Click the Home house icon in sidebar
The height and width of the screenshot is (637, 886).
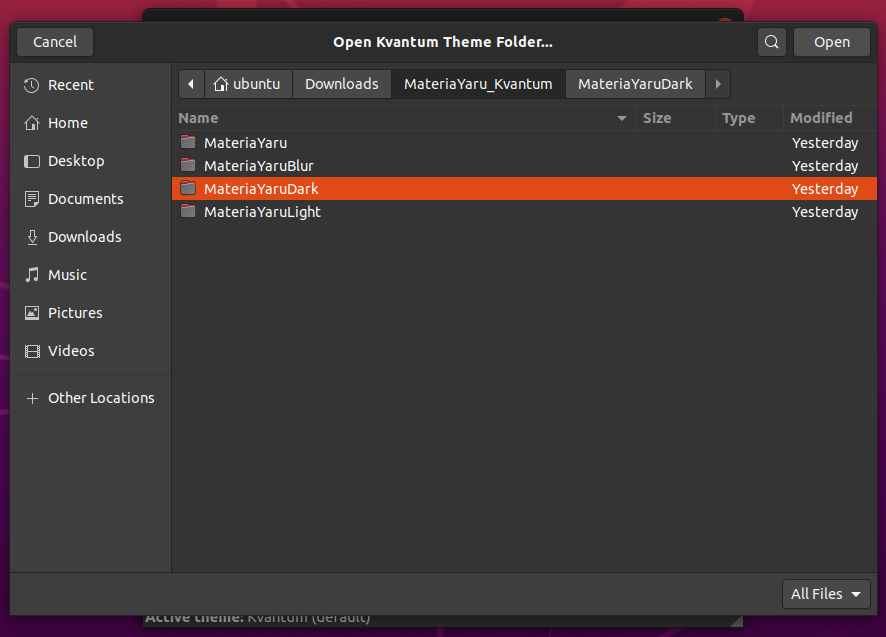32,123
